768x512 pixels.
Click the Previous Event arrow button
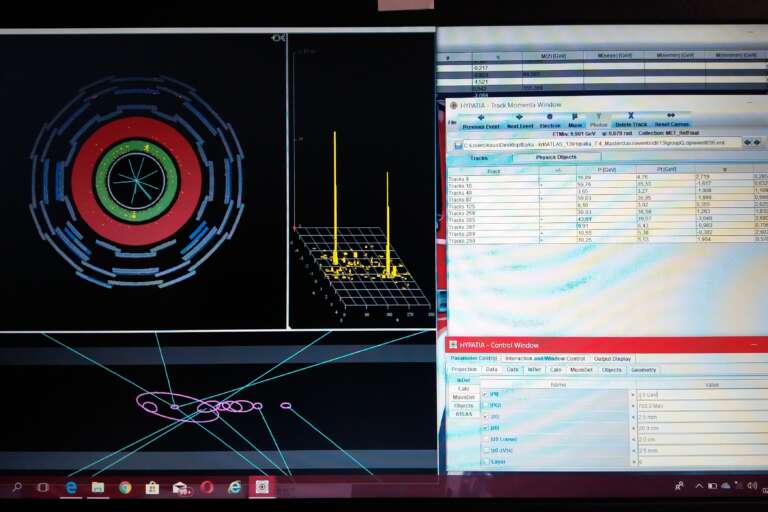pyautogui.click(x=480, y=121)
